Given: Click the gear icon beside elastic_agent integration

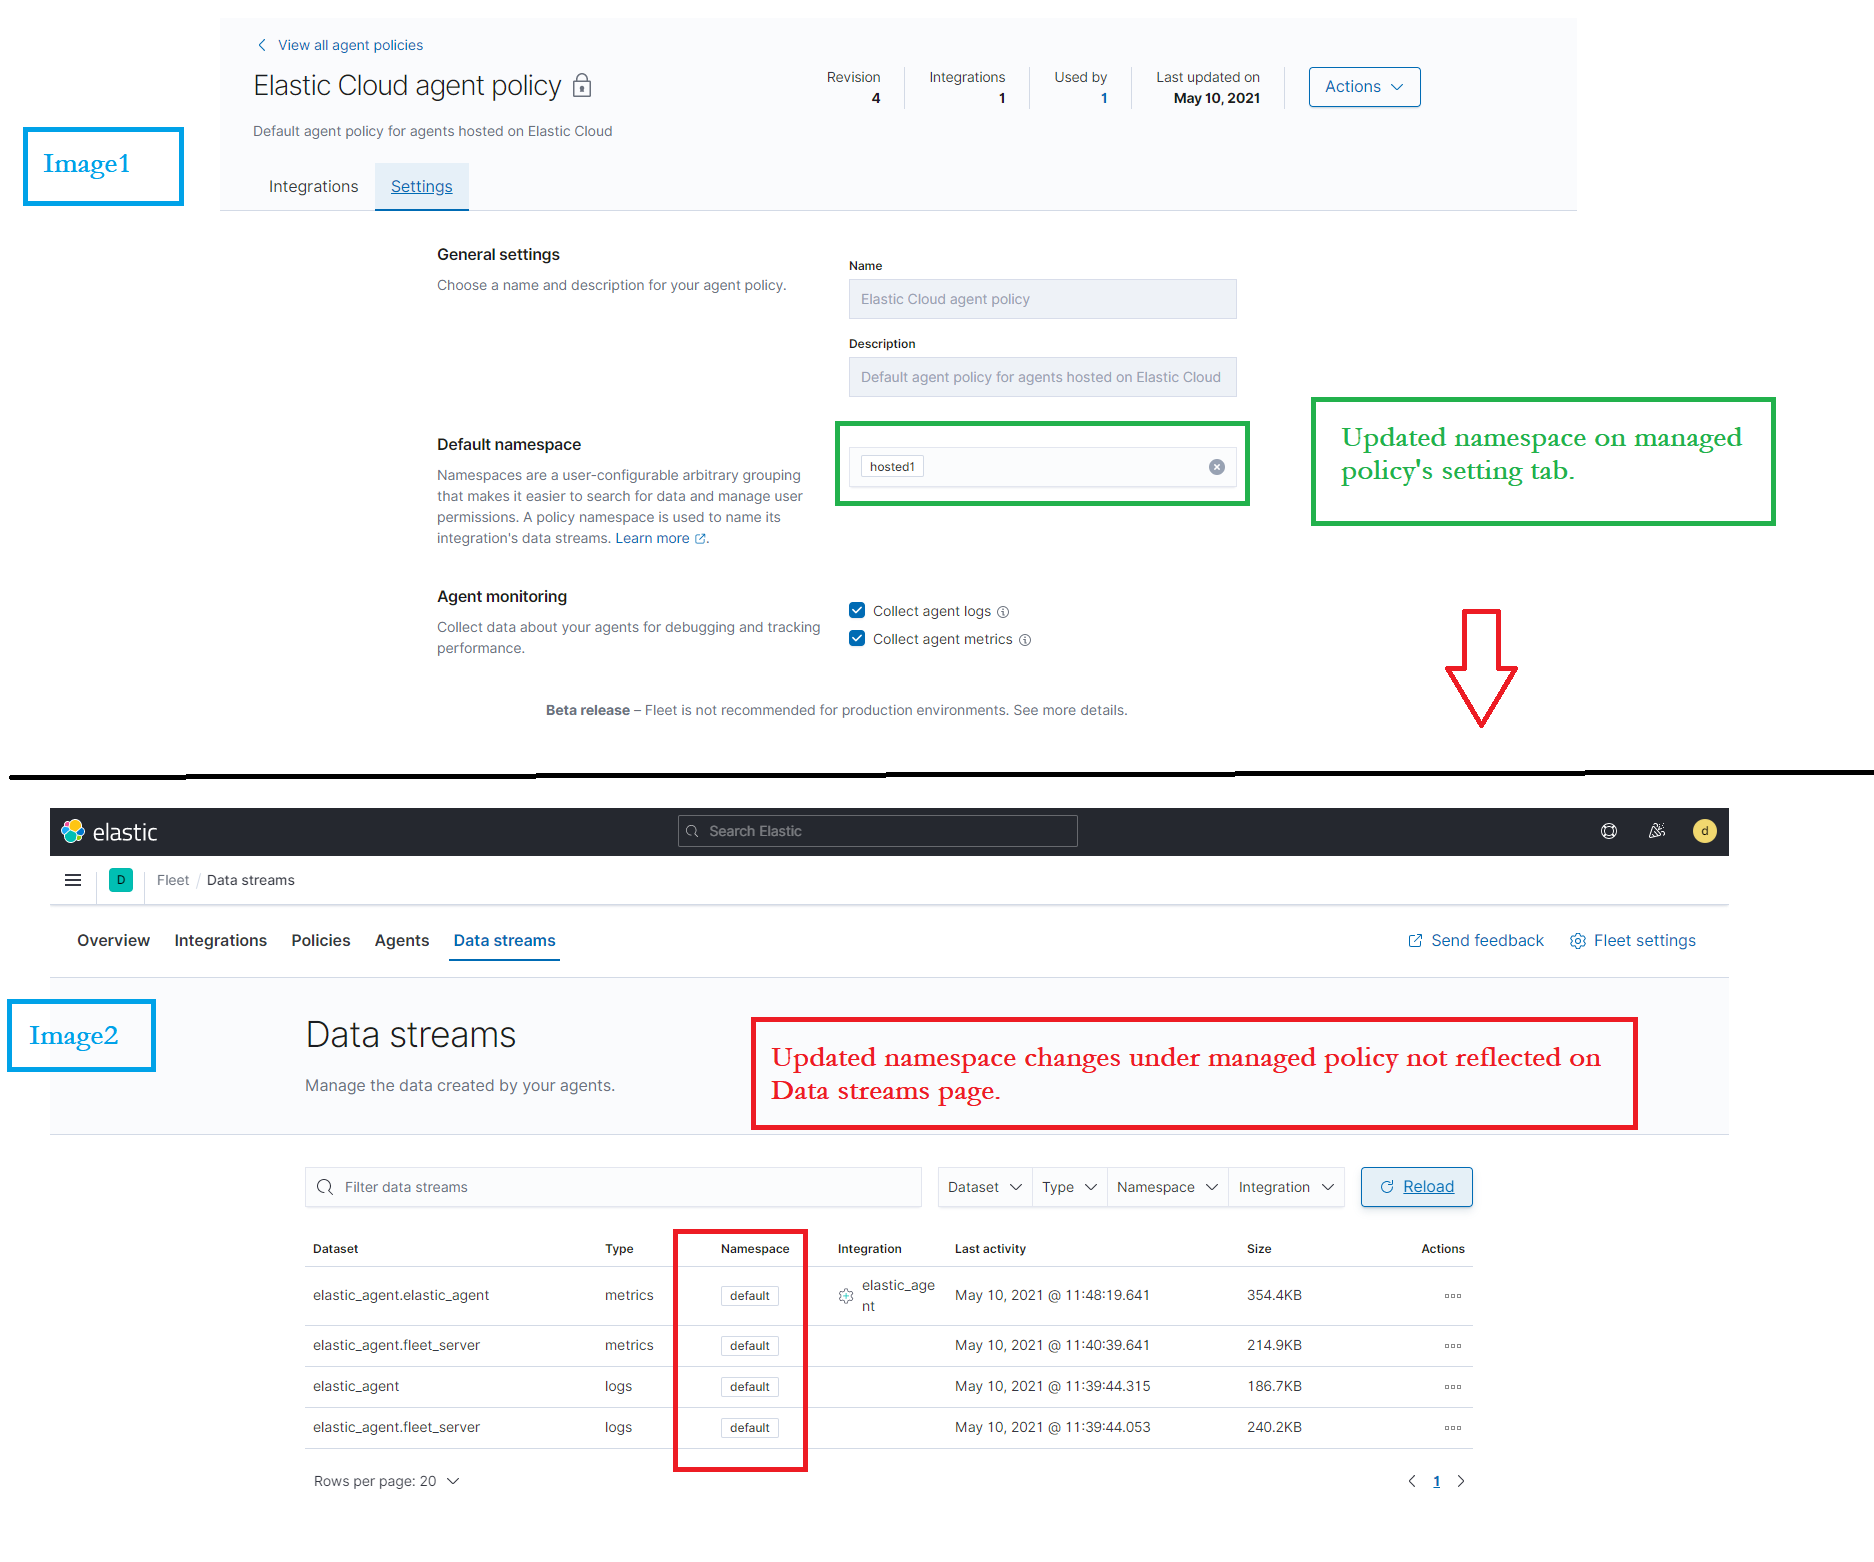Looking at the screenshot, I should (845, 1295).
